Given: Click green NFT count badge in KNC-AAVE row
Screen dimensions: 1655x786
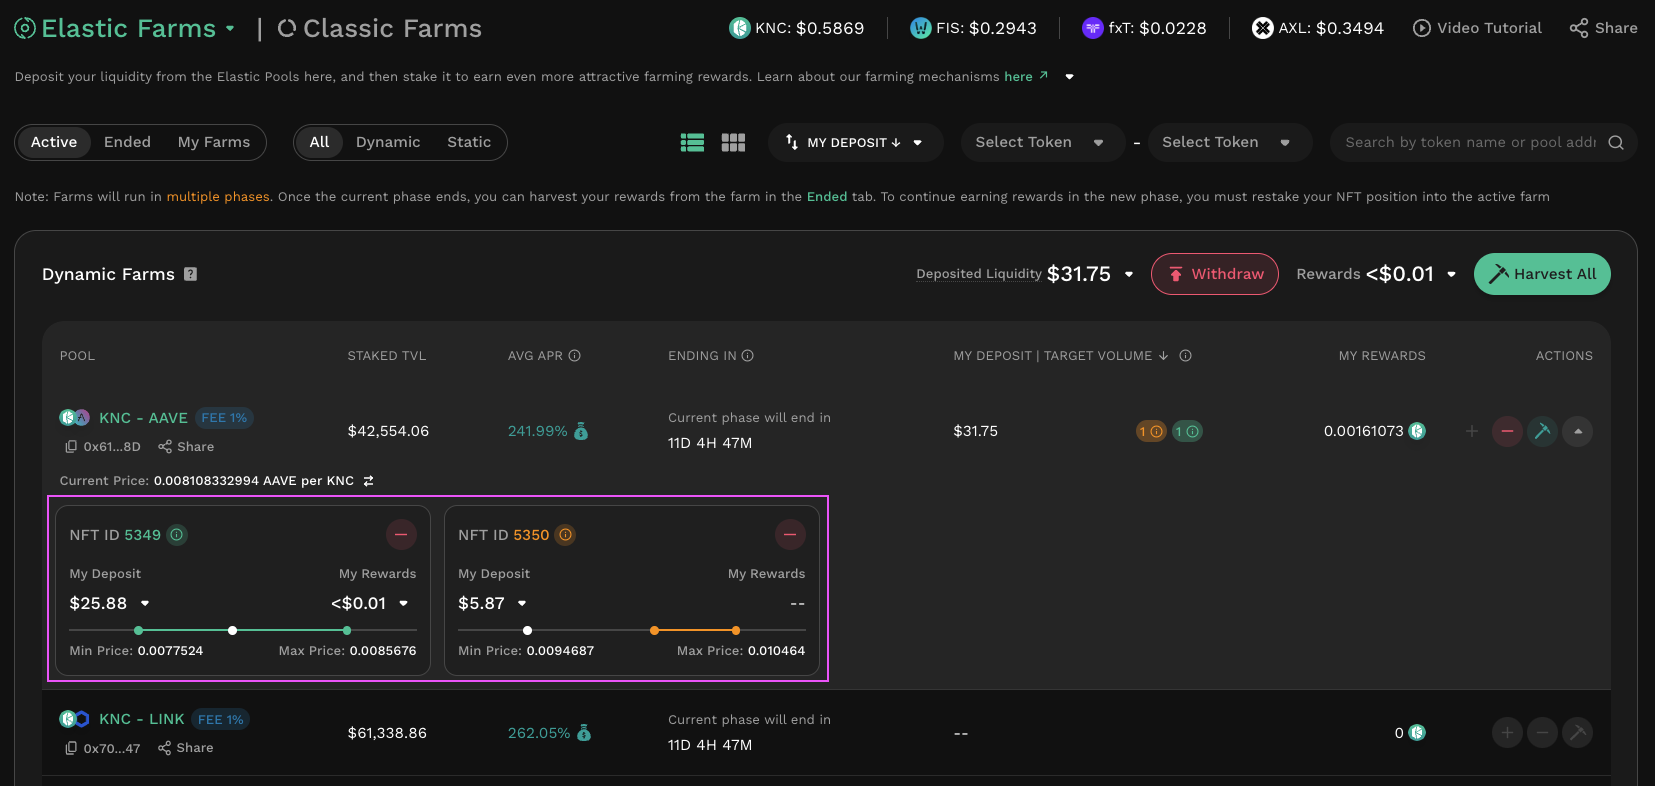Looking at the screenshot, I should [x=1187, y=431].
